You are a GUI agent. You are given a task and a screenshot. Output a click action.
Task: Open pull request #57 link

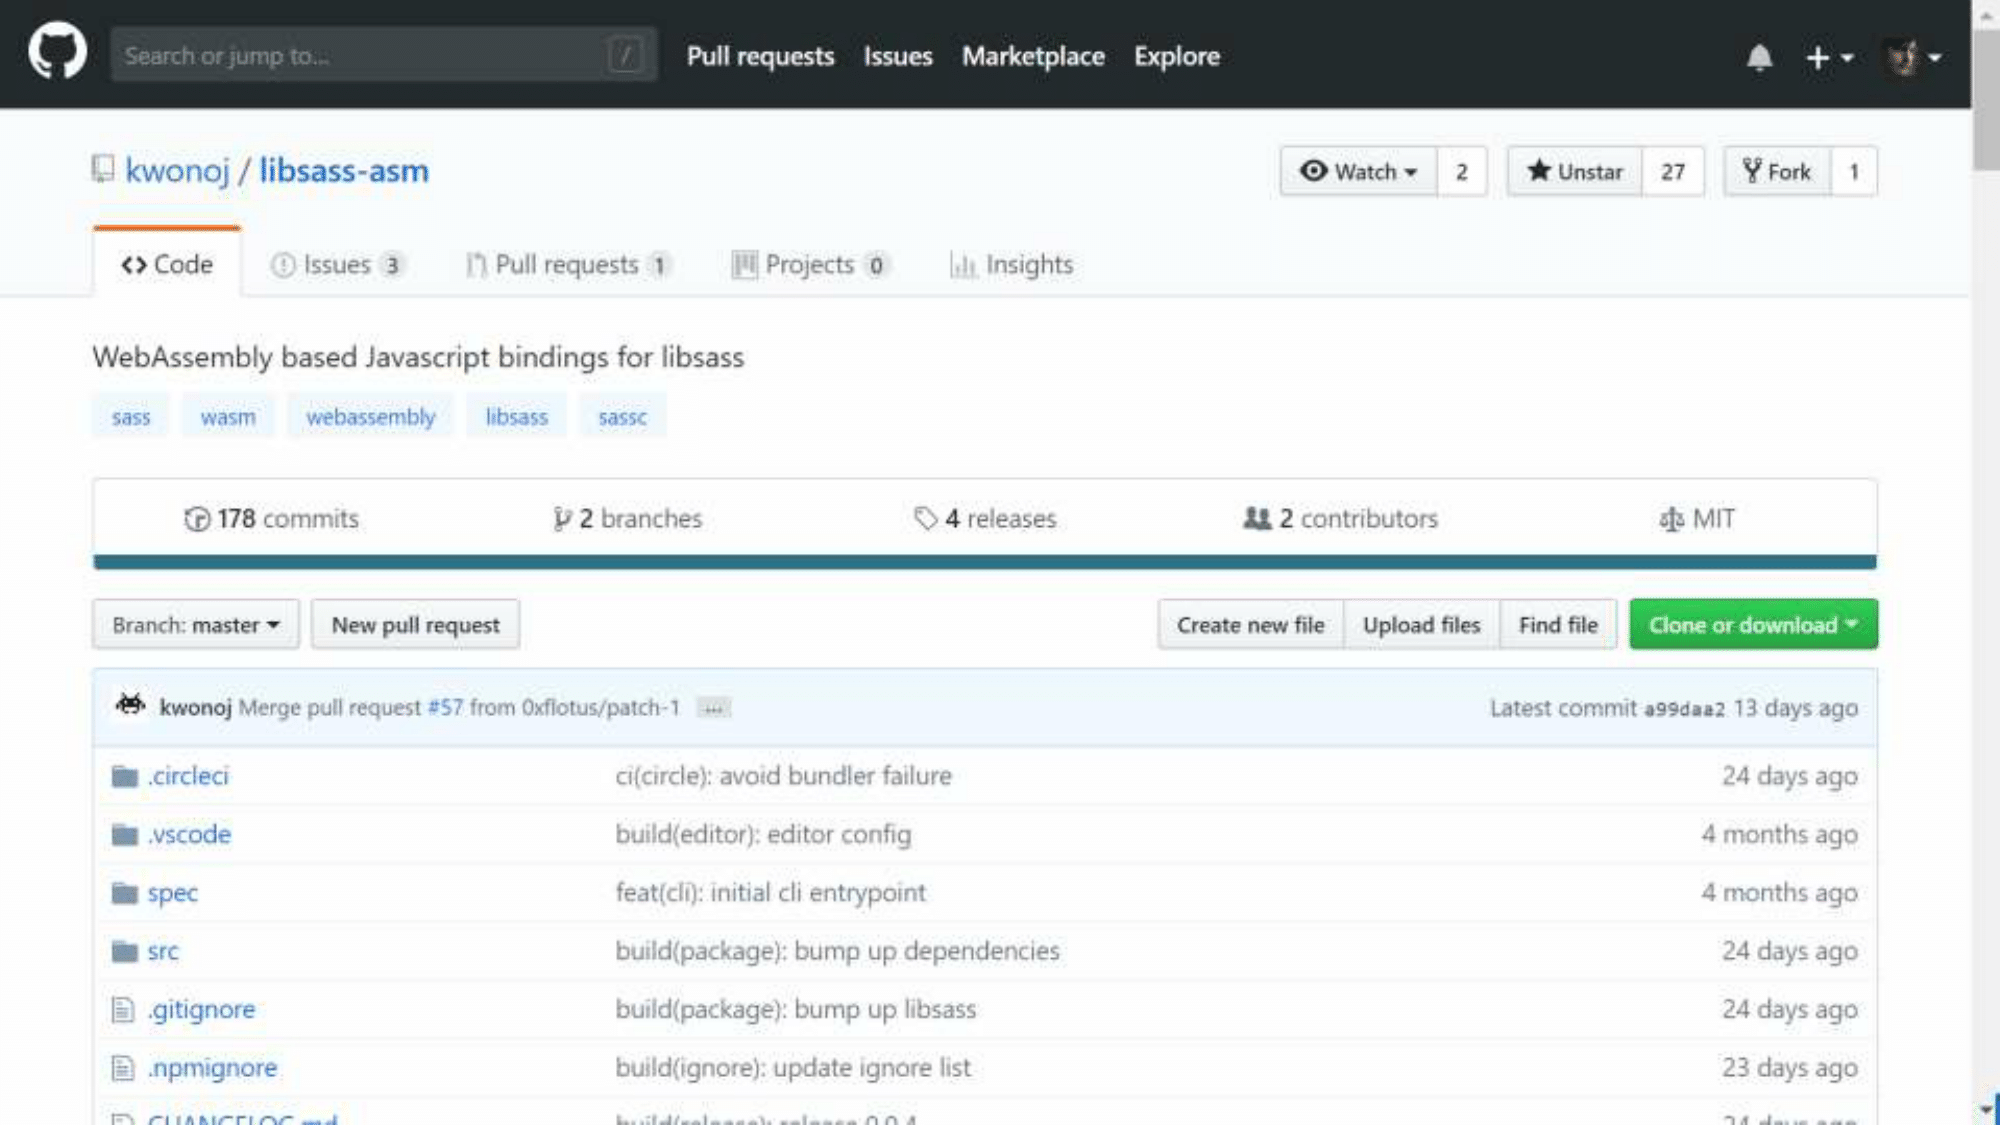pyautogui.click(x=445, y=707)
